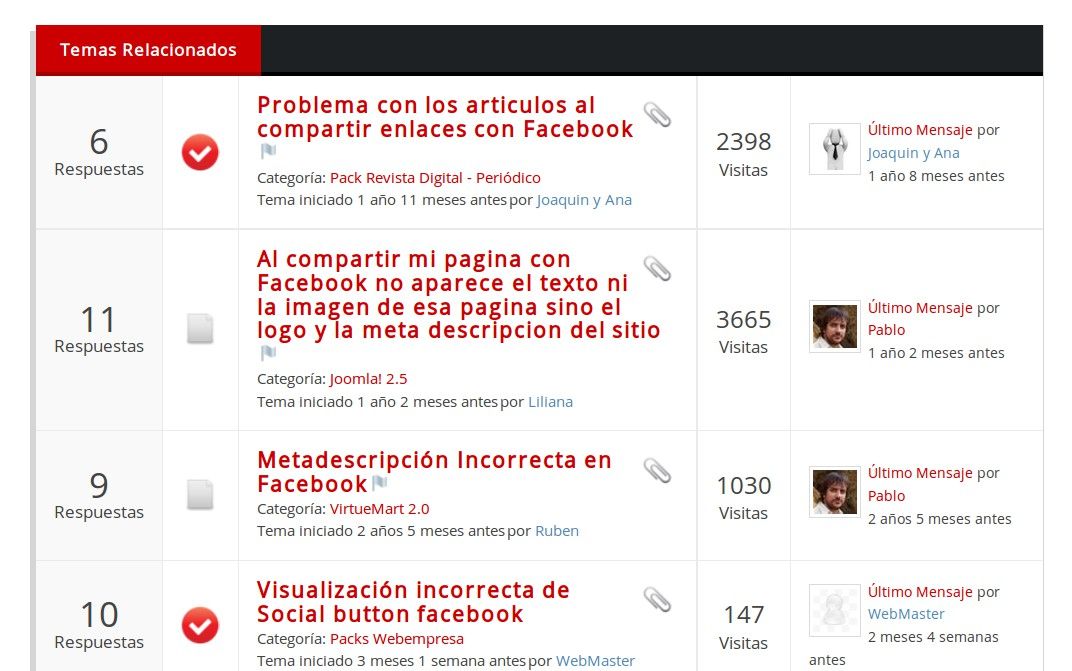Open topic 'Problema con los articulos al compartir enlaces'

[x=445, y=117]
